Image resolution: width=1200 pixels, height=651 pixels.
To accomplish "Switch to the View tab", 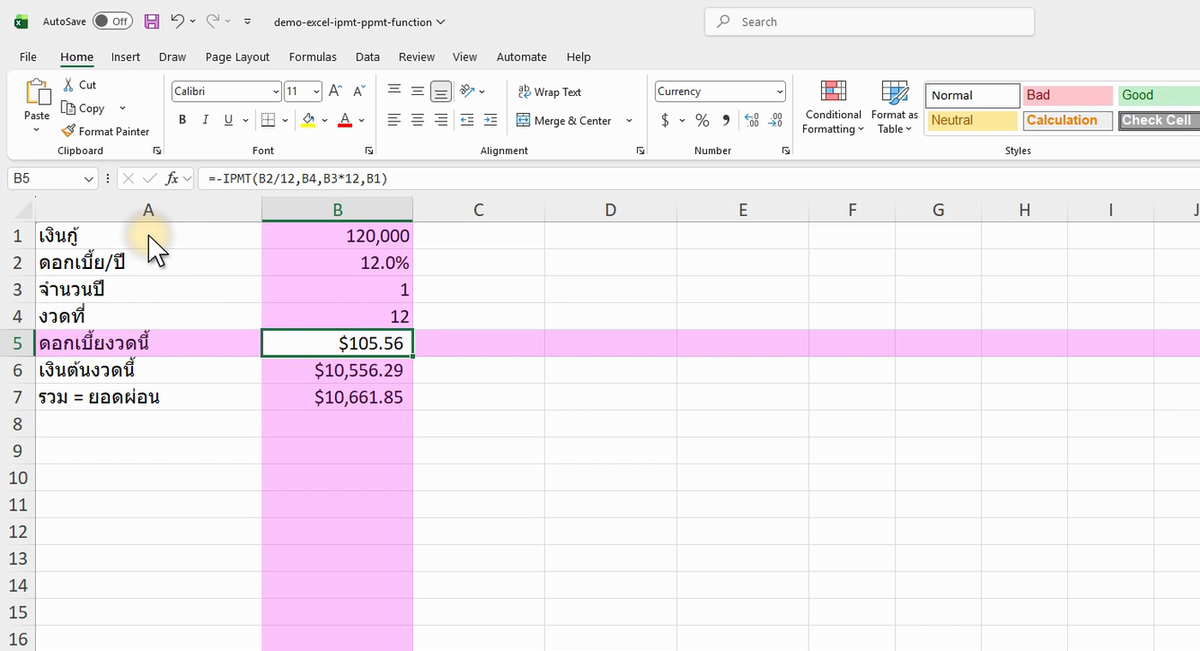I will 465,57.
